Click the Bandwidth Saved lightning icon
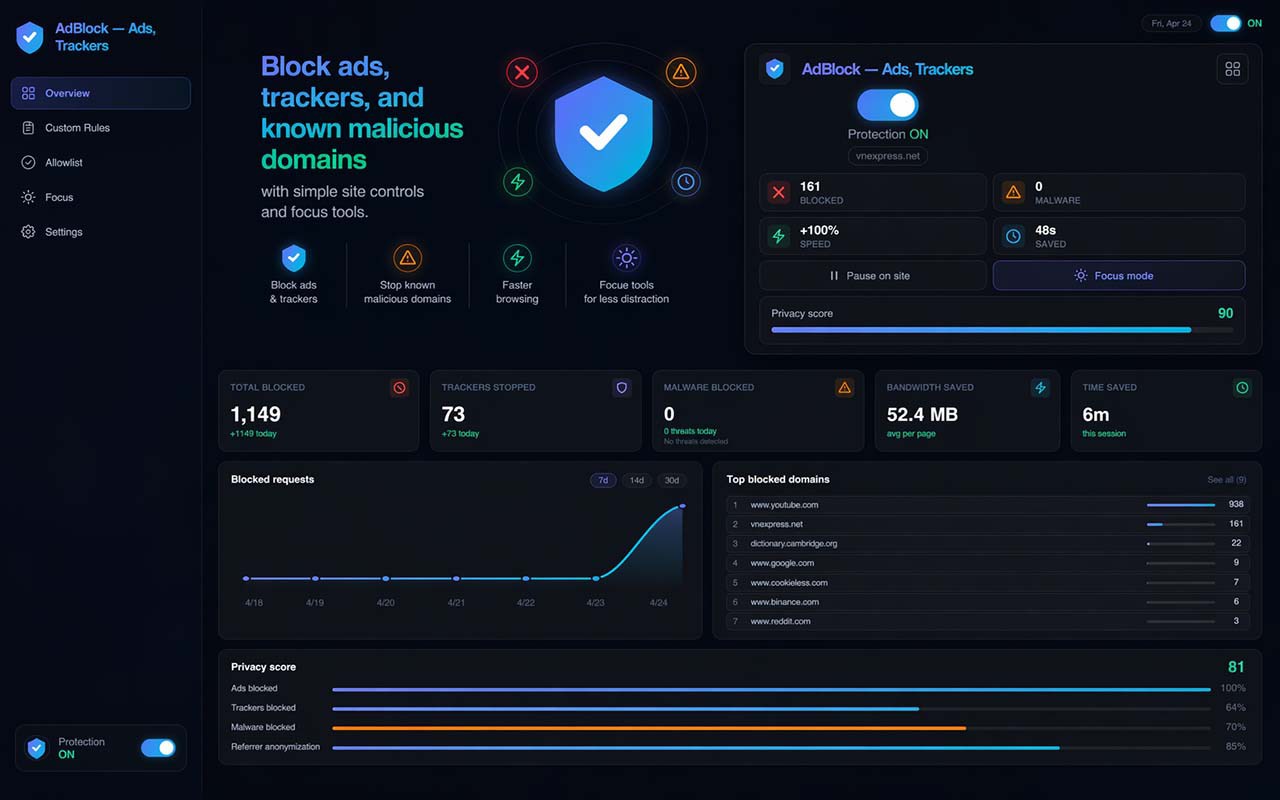Screen dimensions: 1280x800 click(1040, 388)
